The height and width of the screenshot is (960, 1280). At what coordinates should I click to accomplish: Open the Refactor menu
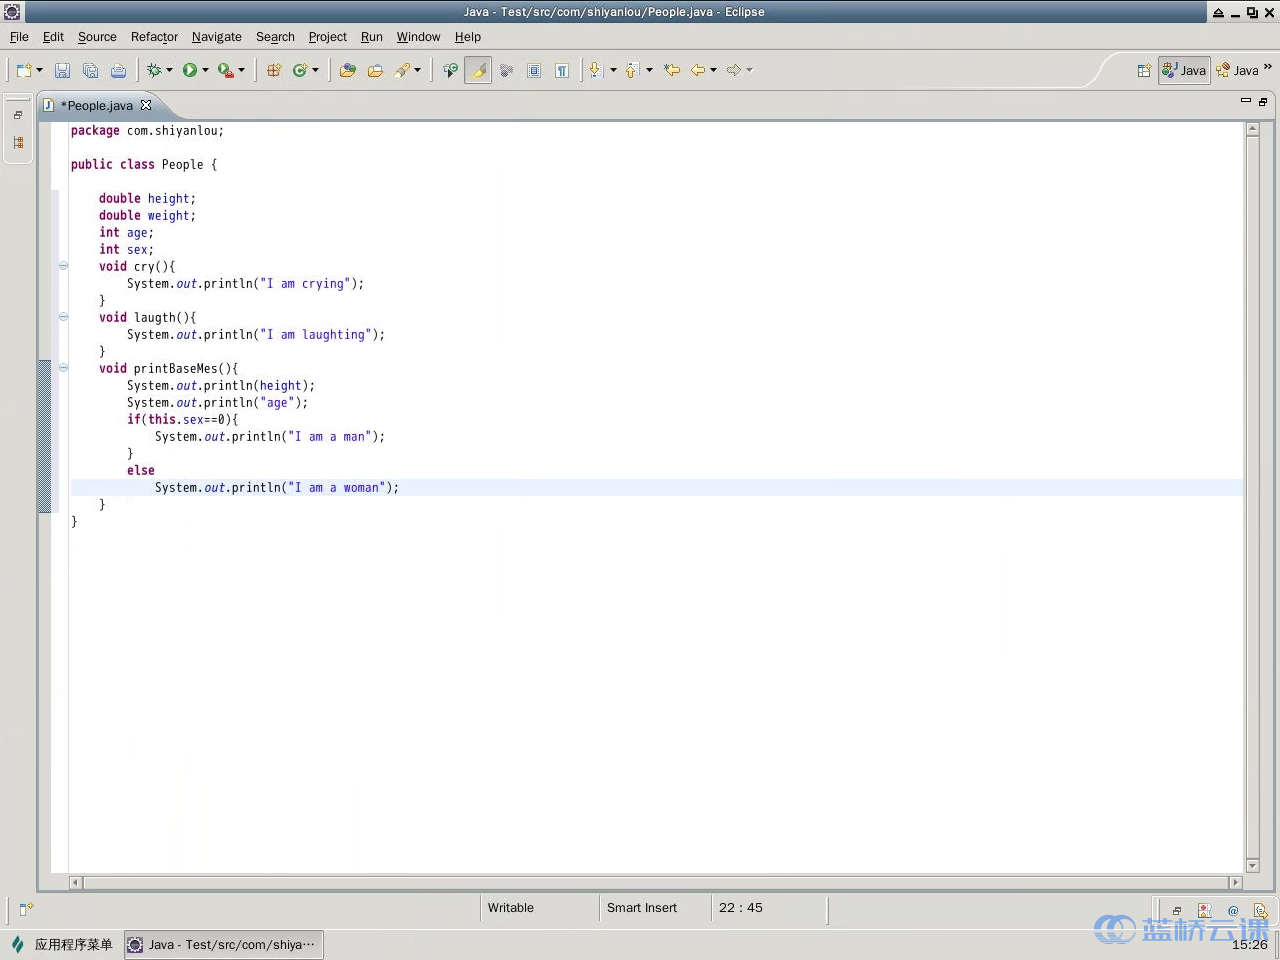pos(154,37)
